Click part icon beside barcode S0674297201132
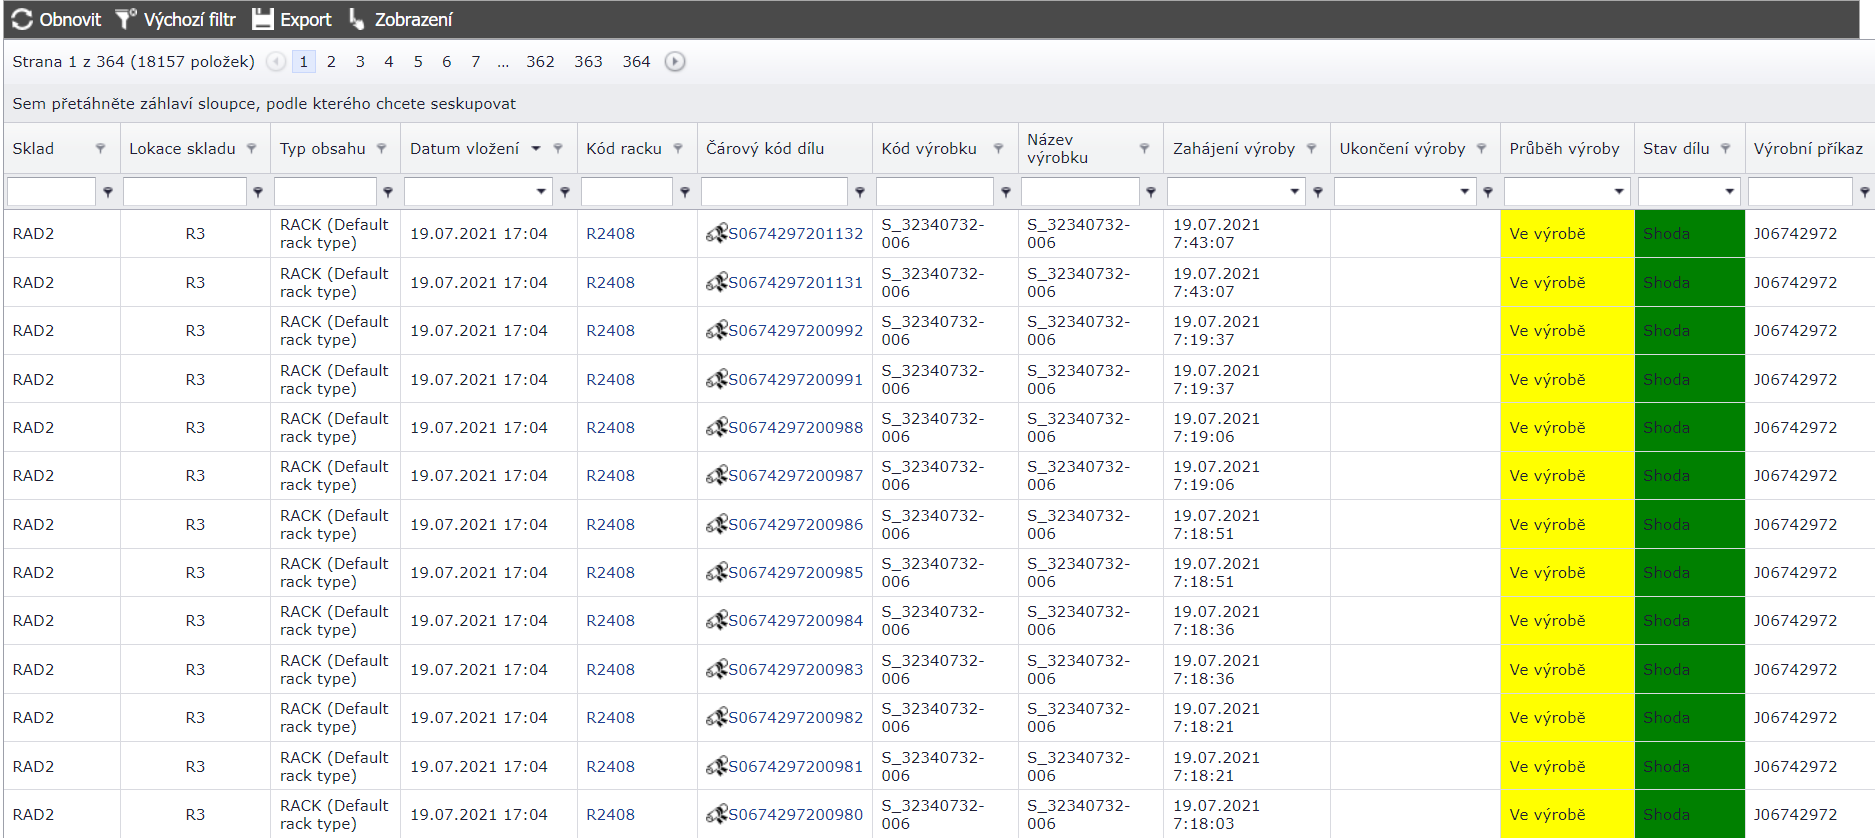 click(716, 234)
